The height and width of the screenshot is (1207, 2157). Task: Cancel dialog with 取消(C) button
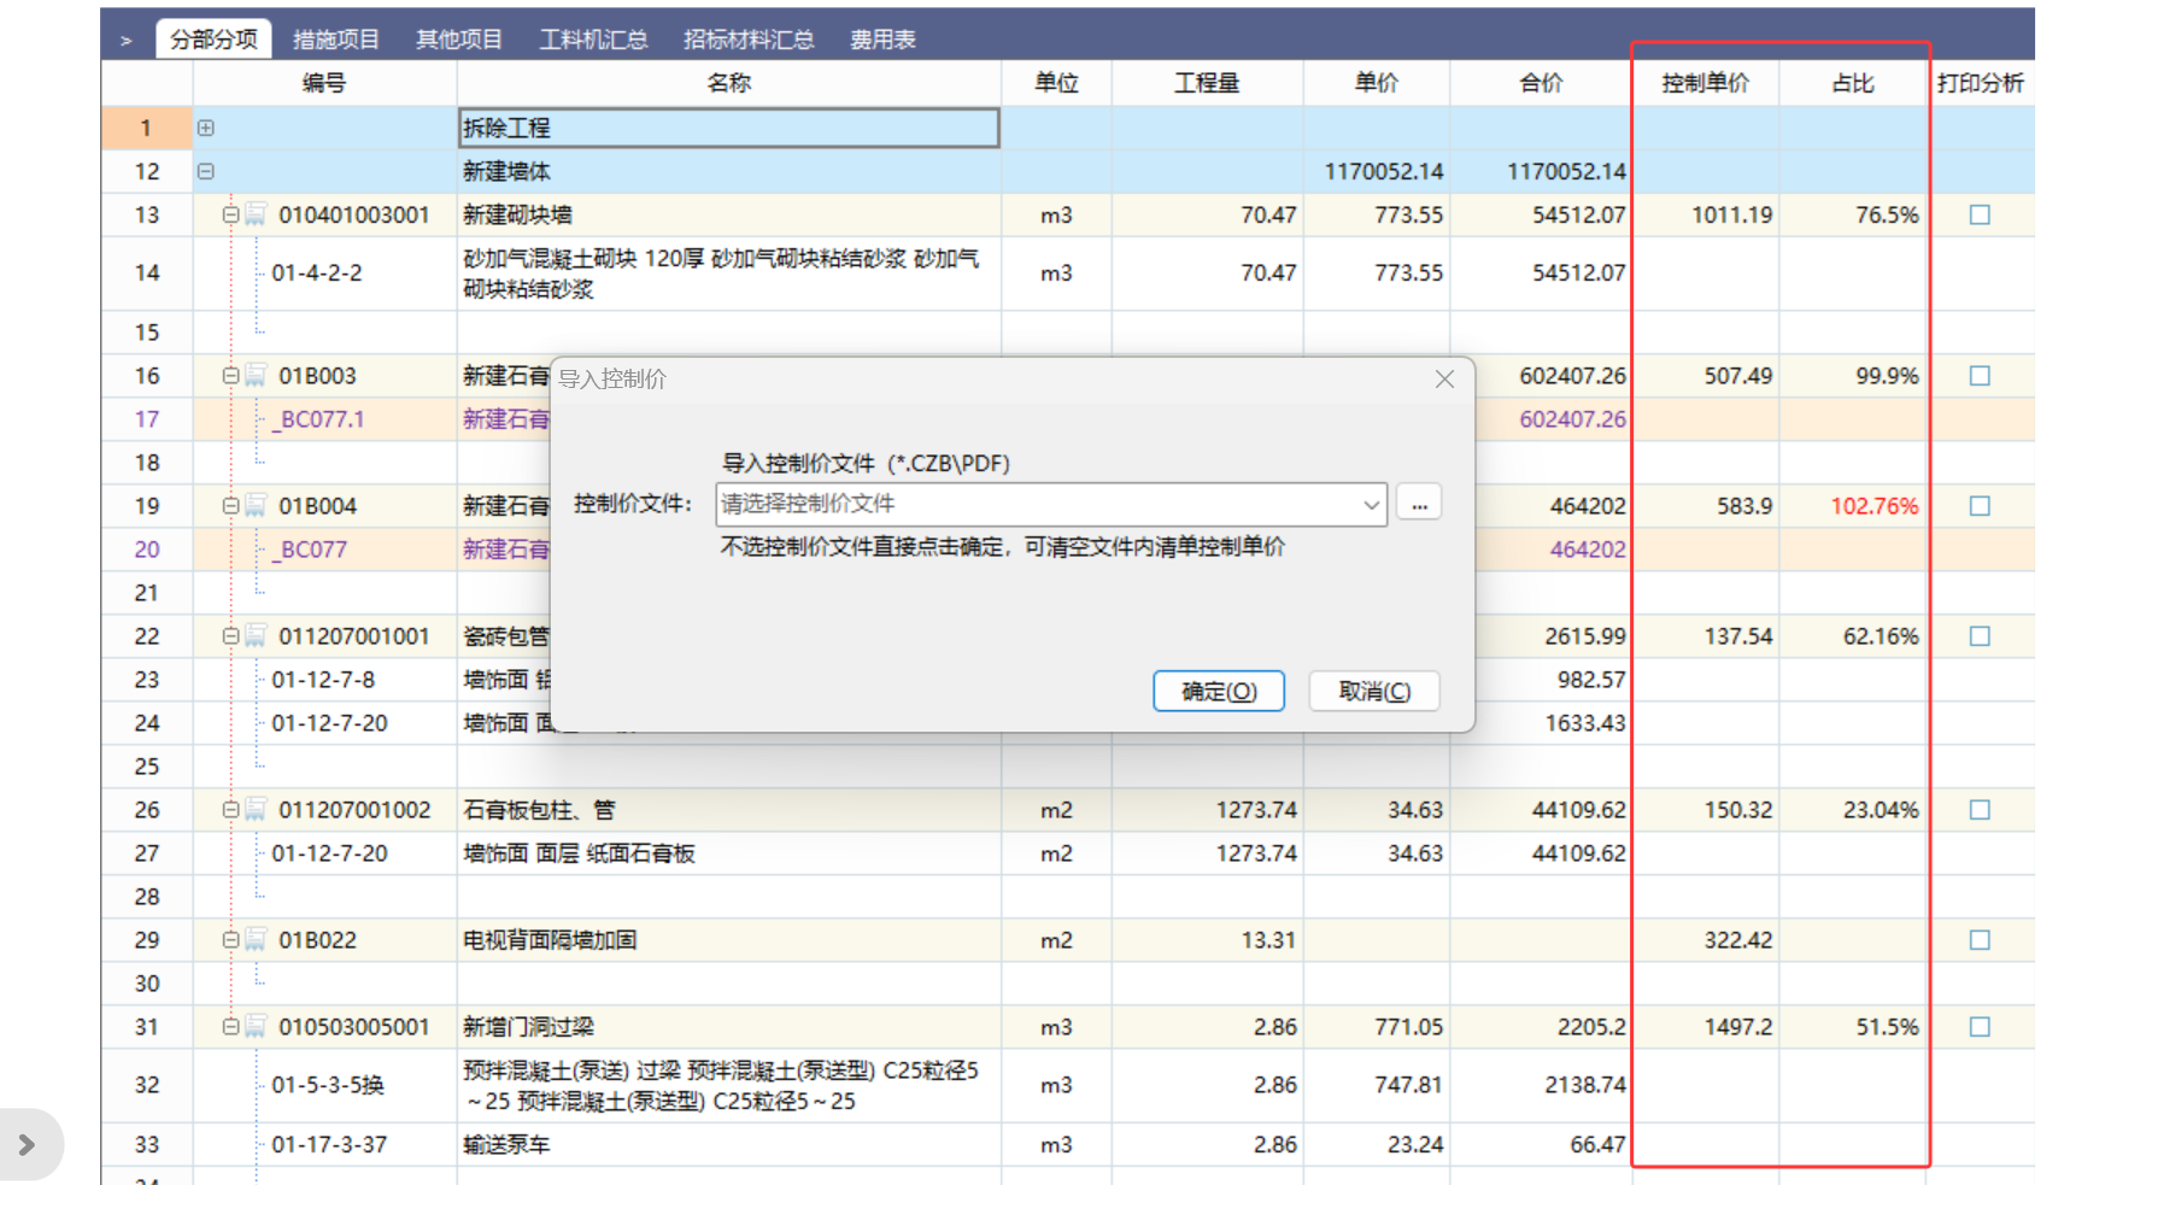1374,691
